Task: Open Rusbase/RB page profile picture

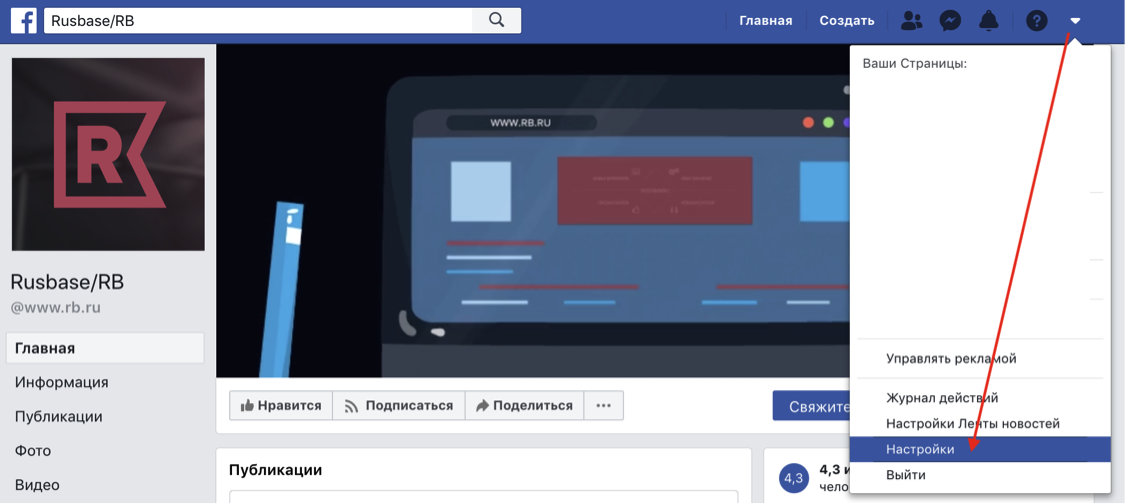Action: click(108, 154)
